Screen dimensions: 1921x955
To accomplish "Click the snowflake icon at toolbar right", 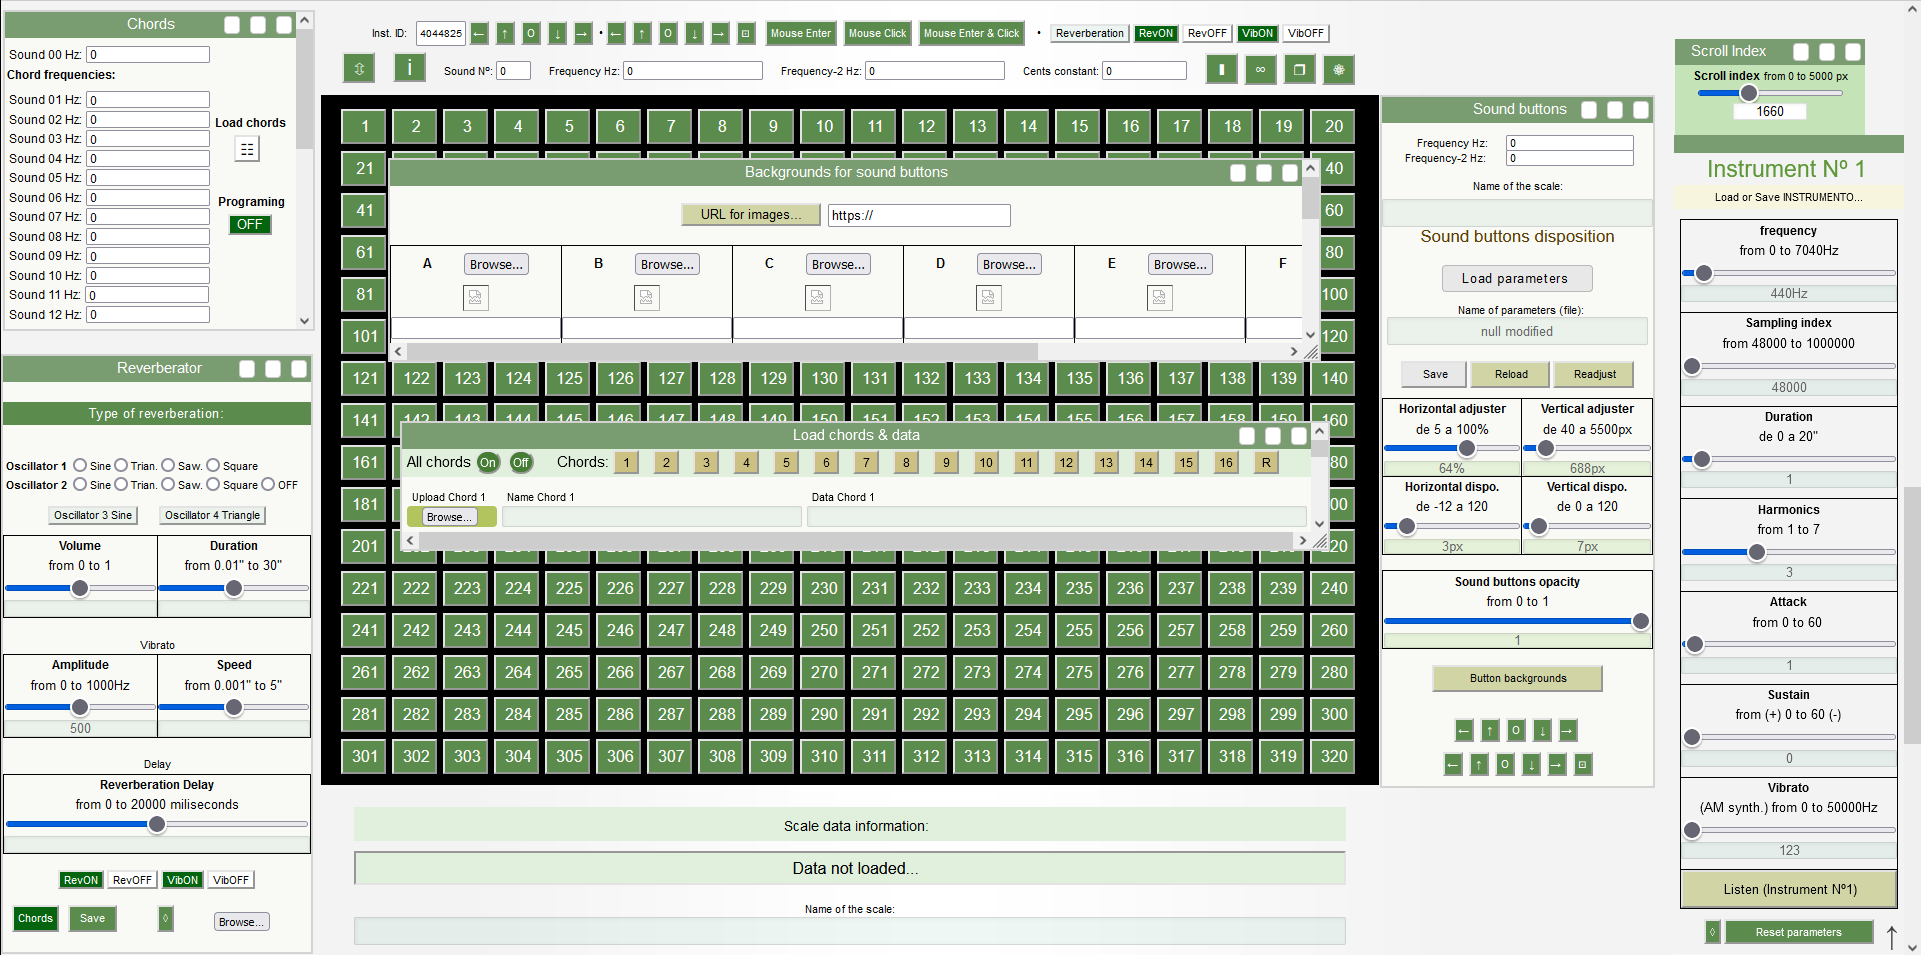I will [x=1338, y=70].
